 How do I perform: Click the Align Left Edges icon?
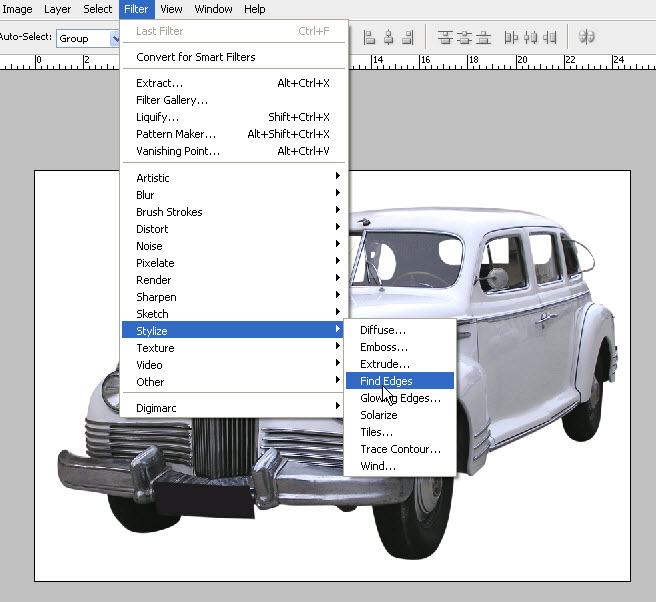pos(369,38)
